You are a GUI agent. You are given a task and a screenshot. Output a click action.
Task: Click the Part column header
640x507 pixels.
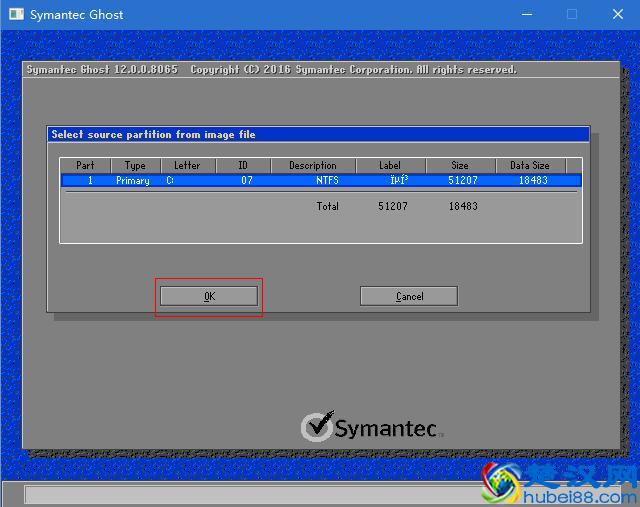coord(85,165)
